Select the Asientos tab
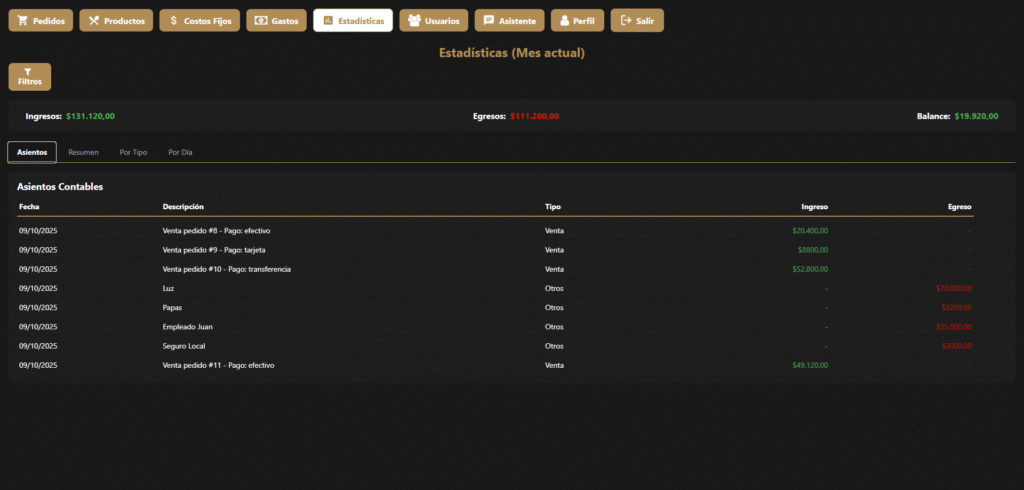This screenshot has width=1024, height=490. pos(32,152)
